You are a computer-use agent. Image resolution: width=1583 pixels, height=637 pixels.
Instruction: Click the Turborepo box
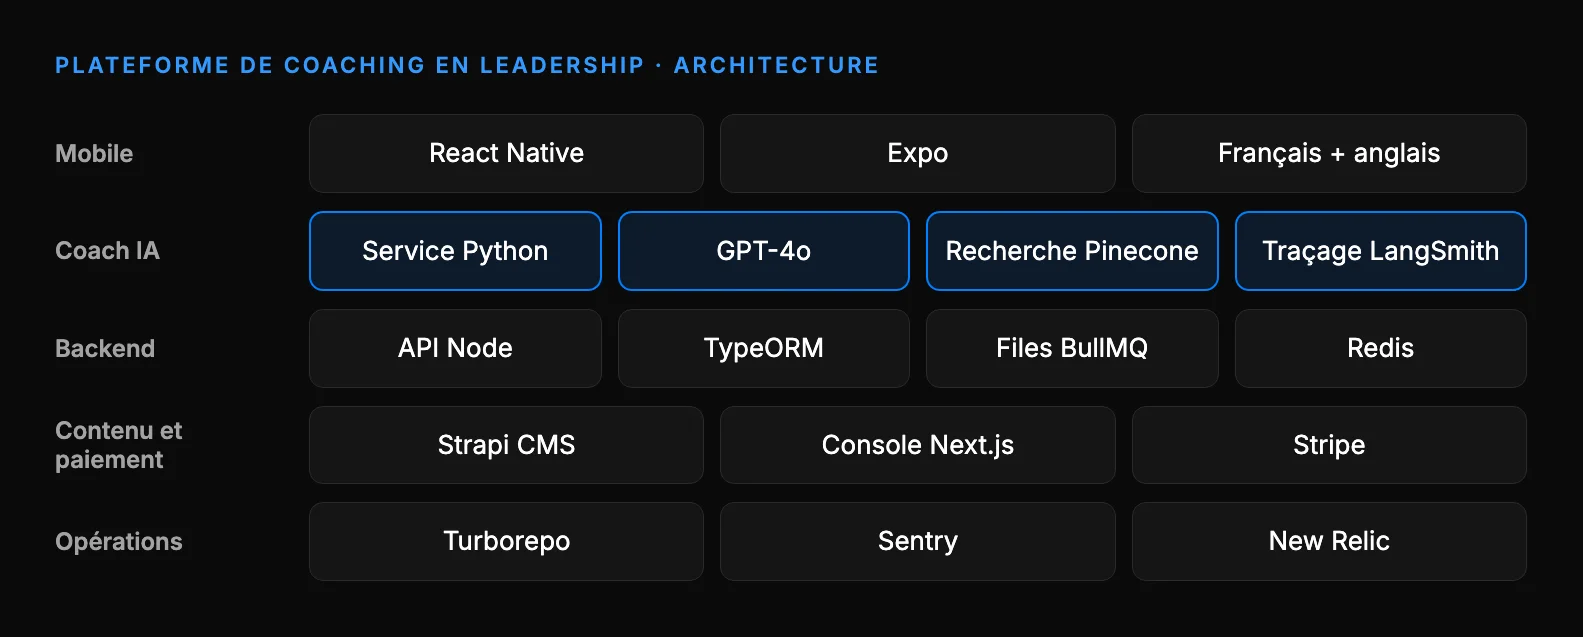click(x=506, y=541)
